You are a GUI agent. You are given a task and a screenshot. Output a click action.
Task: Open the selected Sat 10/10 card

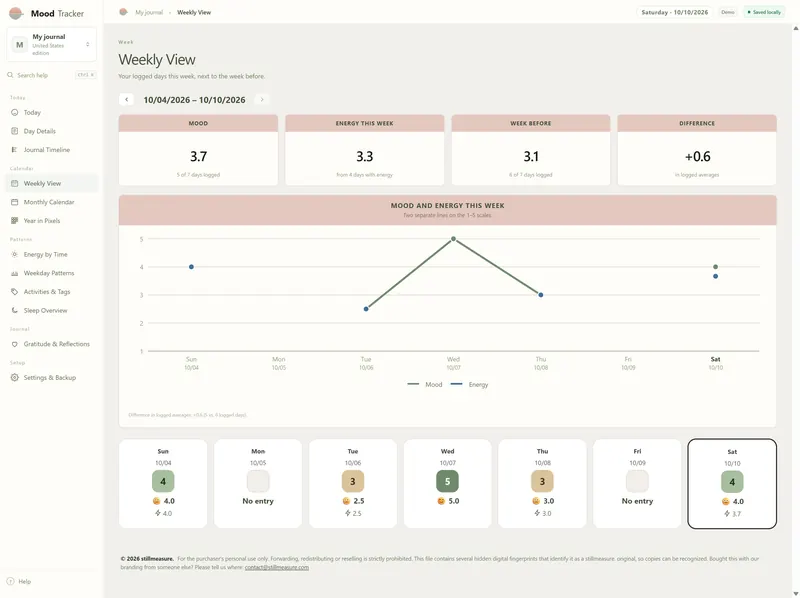[732, 484]
